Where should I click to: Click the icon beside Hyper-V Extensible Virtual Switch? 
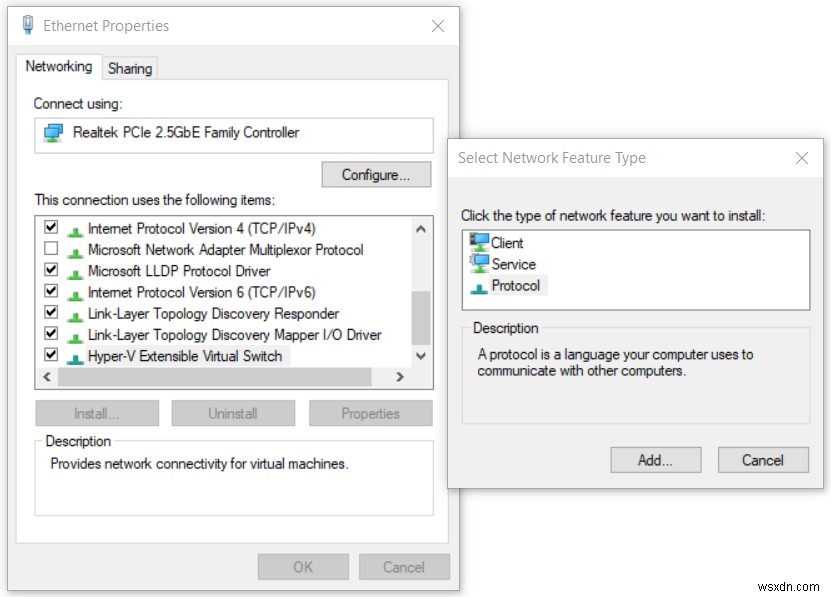[x=75, y=358]
